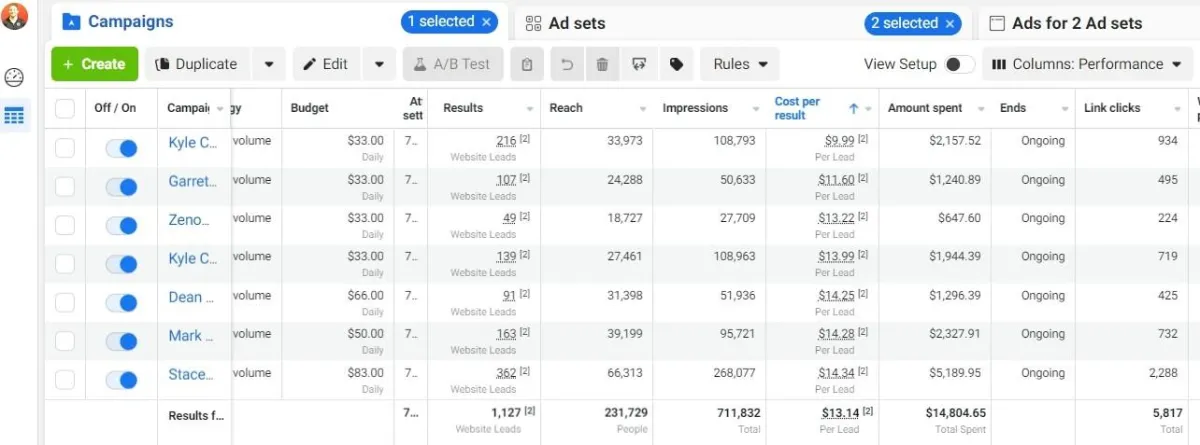Screen dimensions: 1200x445
Task: Toggle the View Setup switch
Action: pyautogui.click(x=958, y=65)
